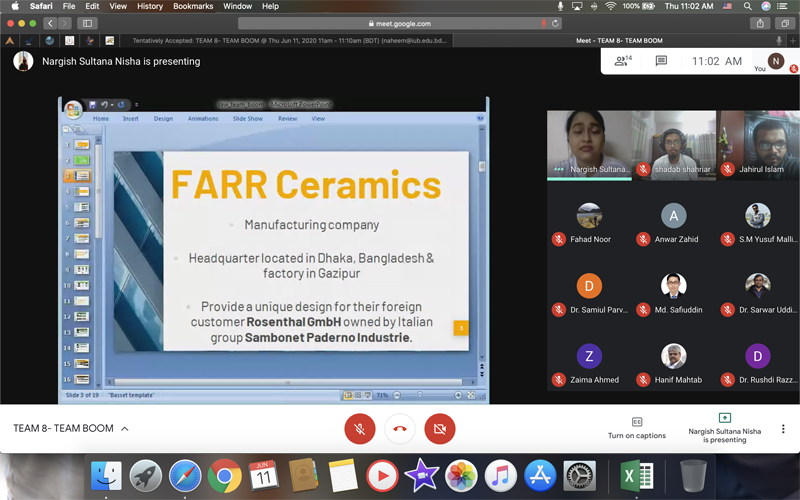Open Microsoft Excel from the Dock
The width and height of the screenshot is (800, 500).
(637, 476)
